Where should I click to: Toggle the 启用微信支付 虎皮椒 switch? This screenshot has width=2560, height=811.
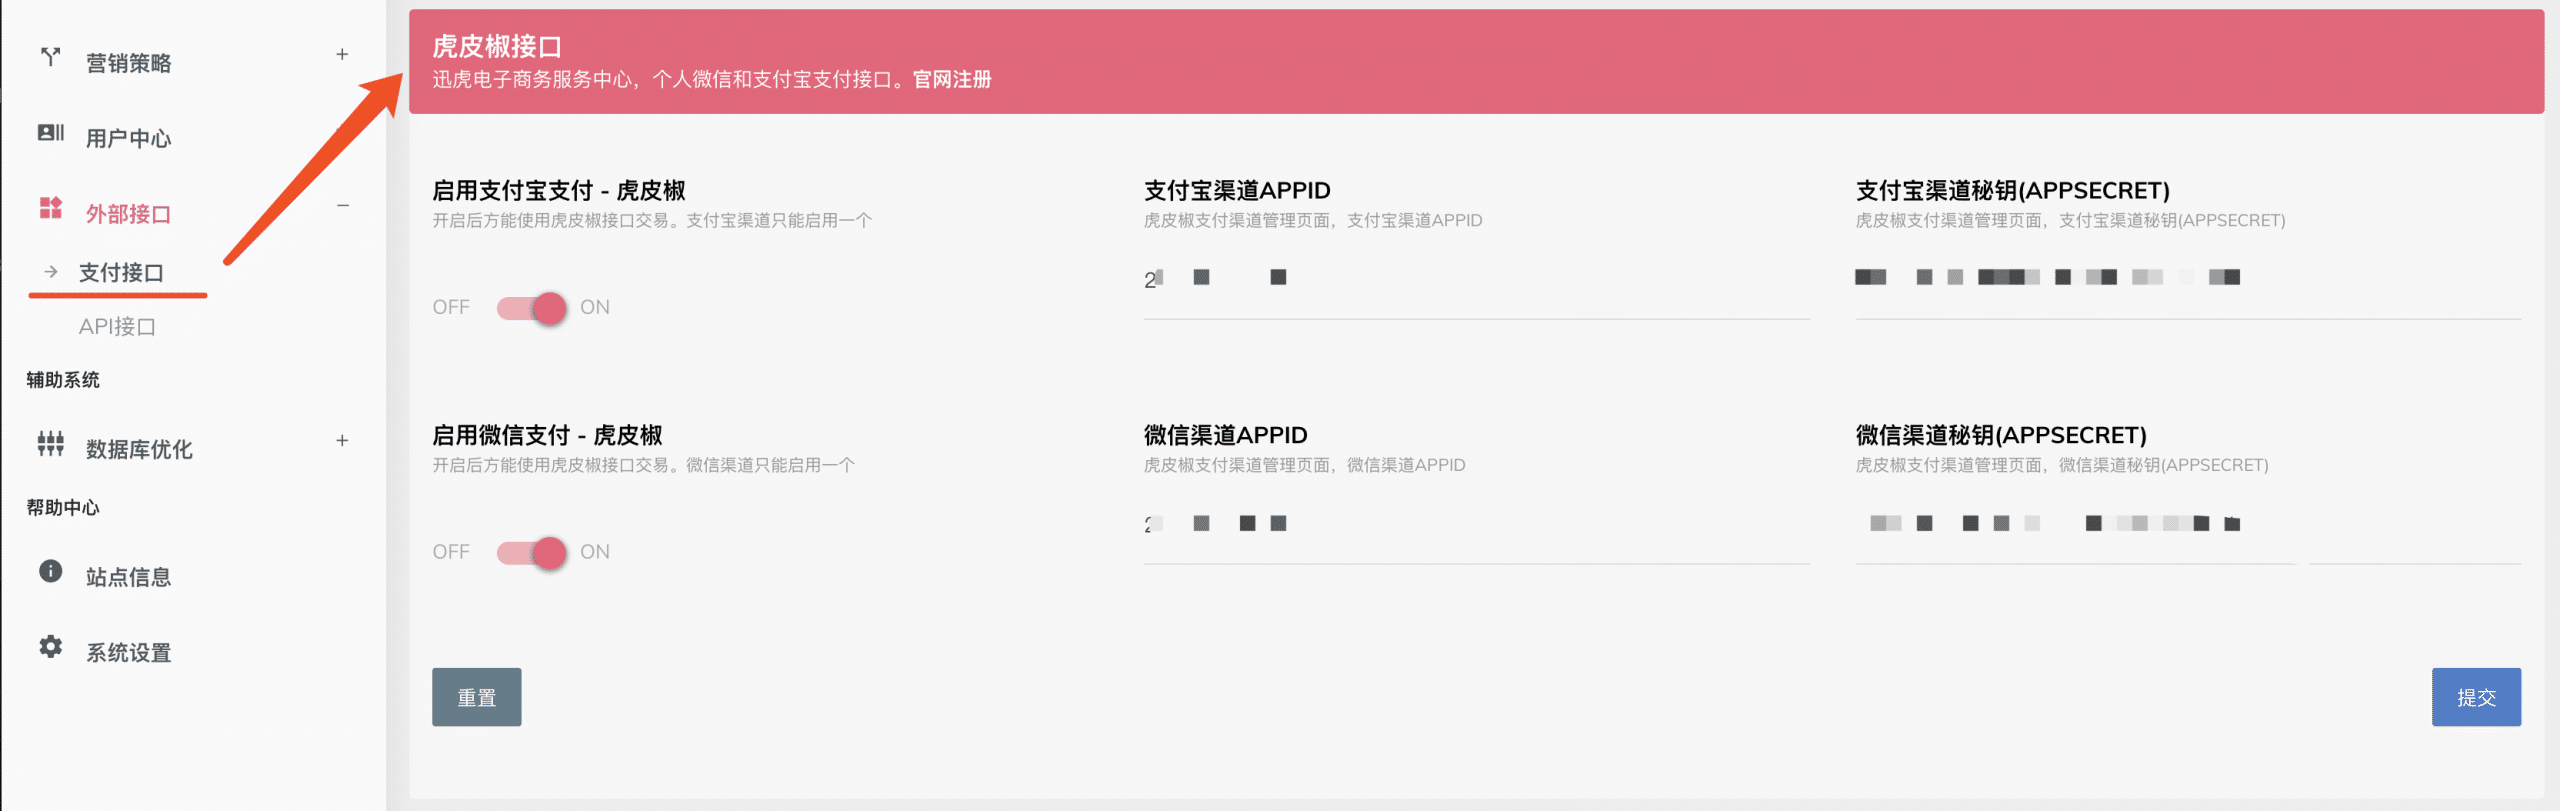click(532, 553)
